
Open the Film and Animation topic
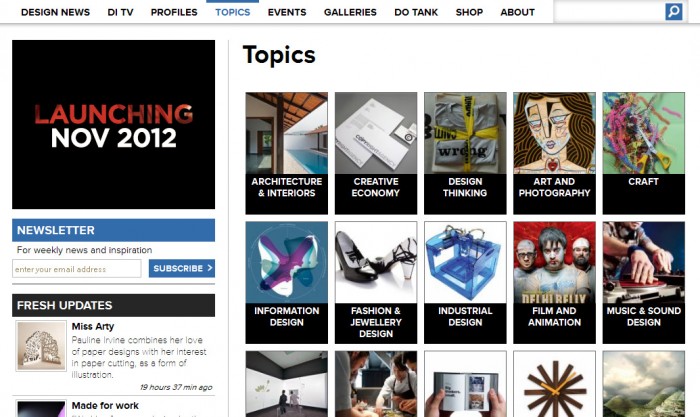[554, 283]
